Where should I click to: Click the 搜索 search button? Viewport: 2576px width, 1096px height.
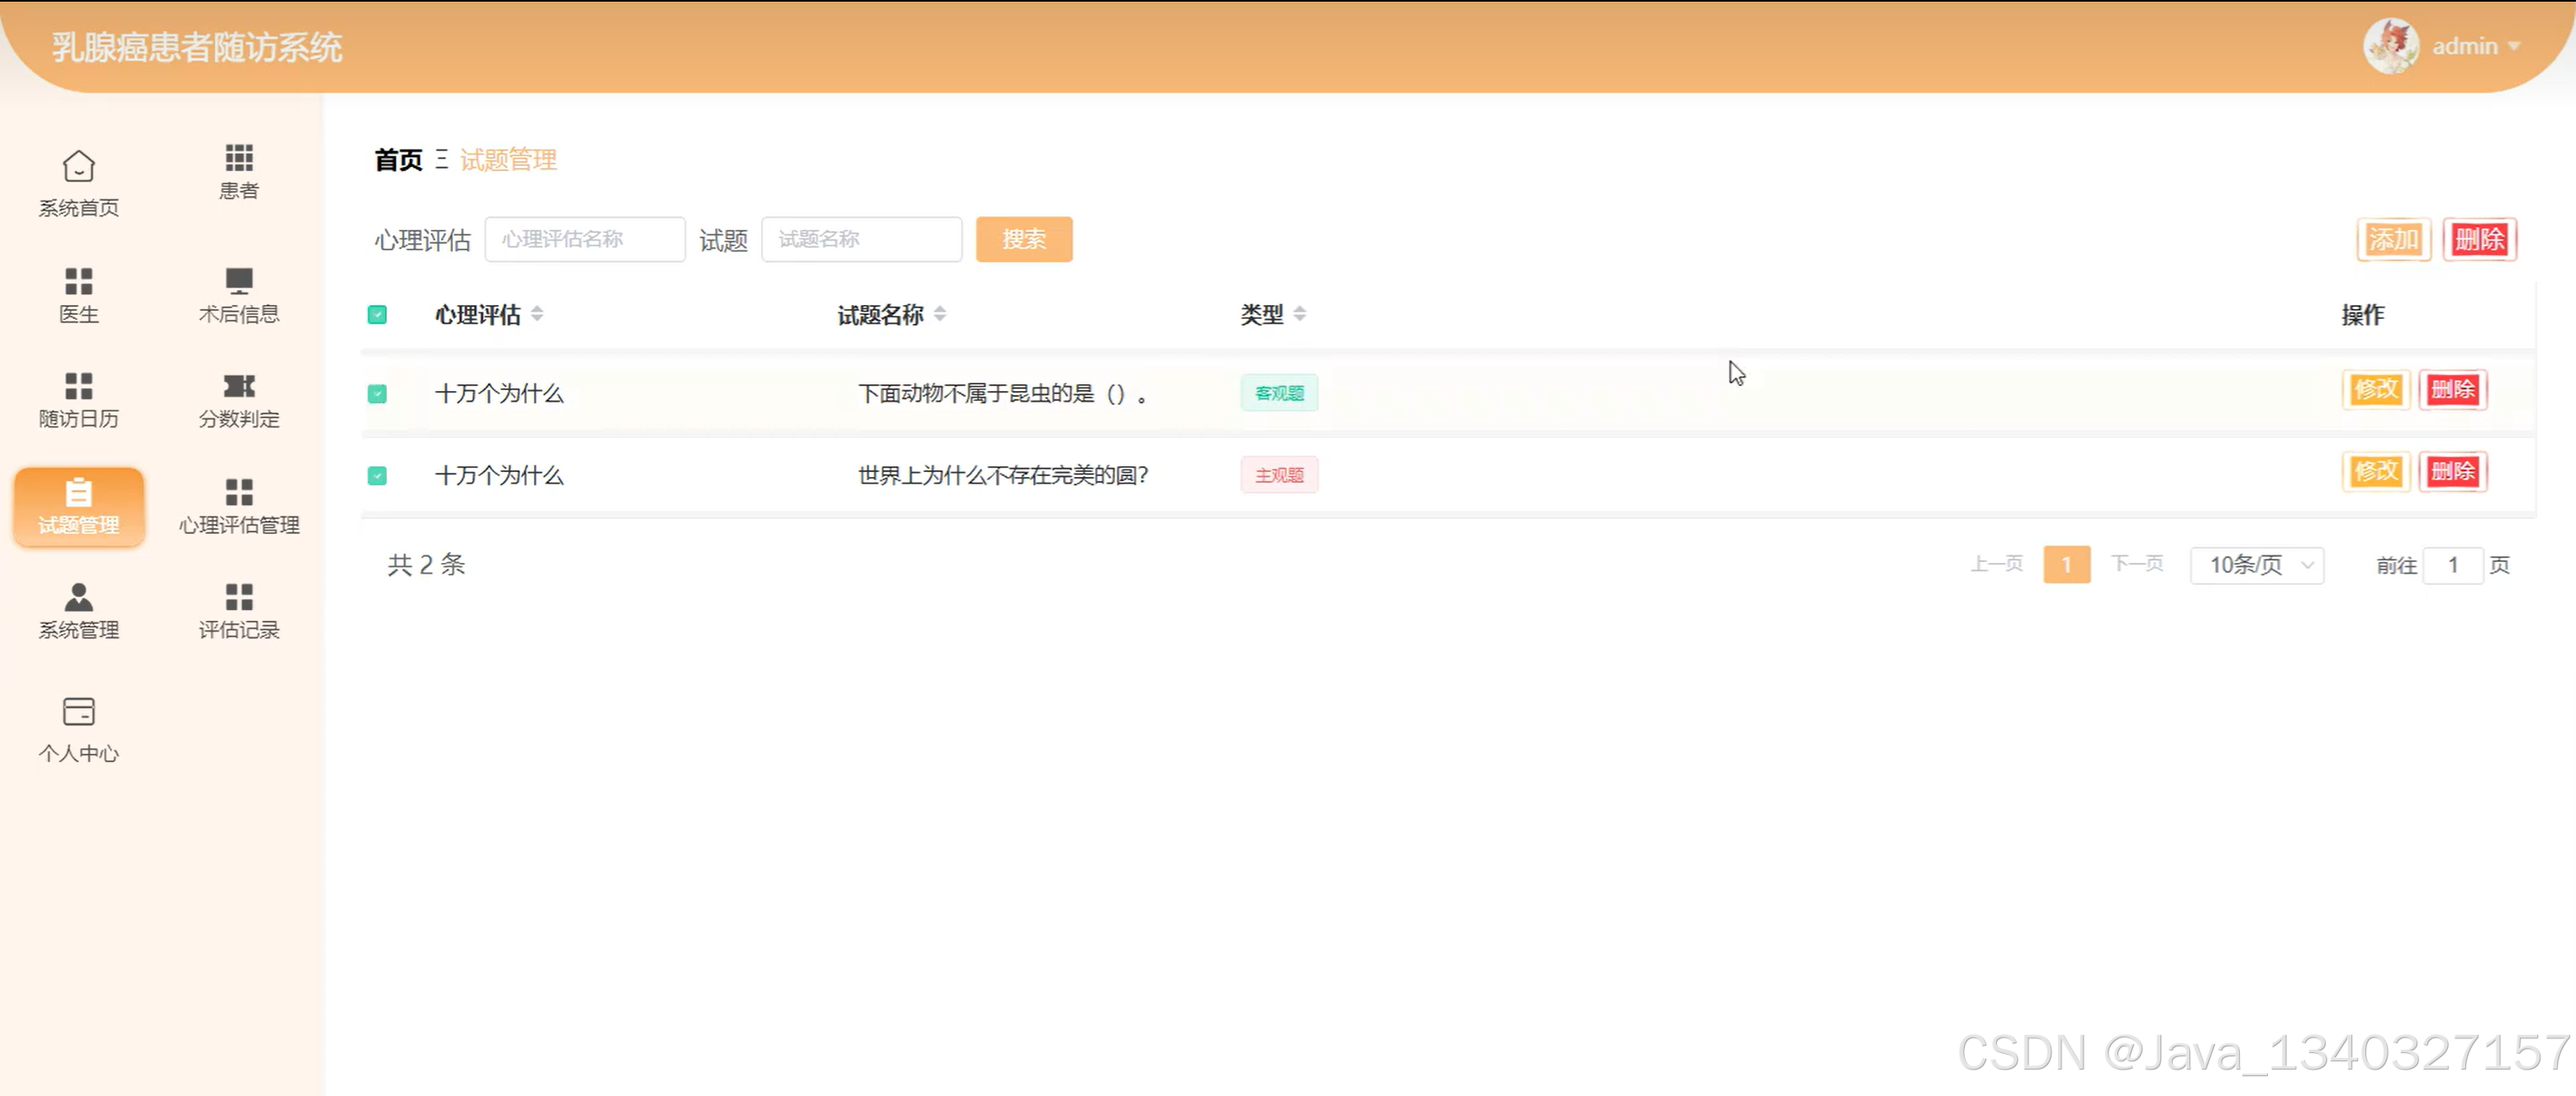coord(1024,239)
